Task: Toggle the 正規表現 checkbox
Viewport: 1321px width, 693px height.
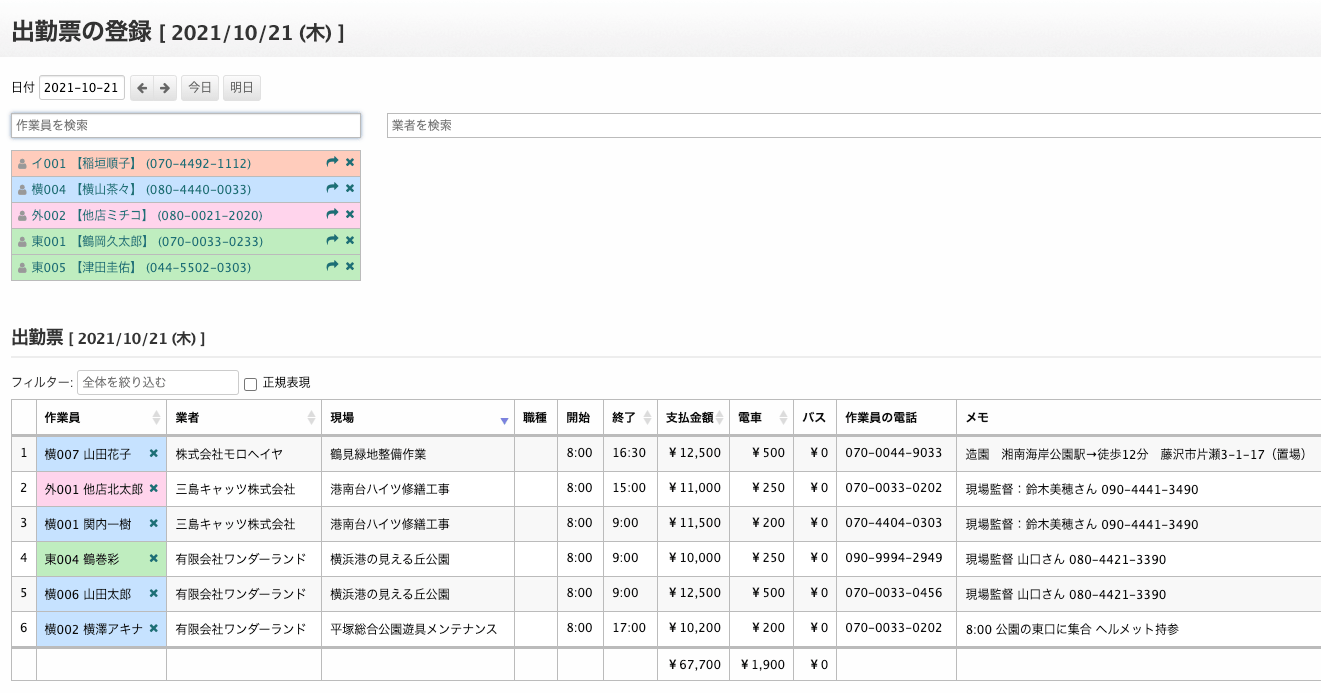Action: 250,383
